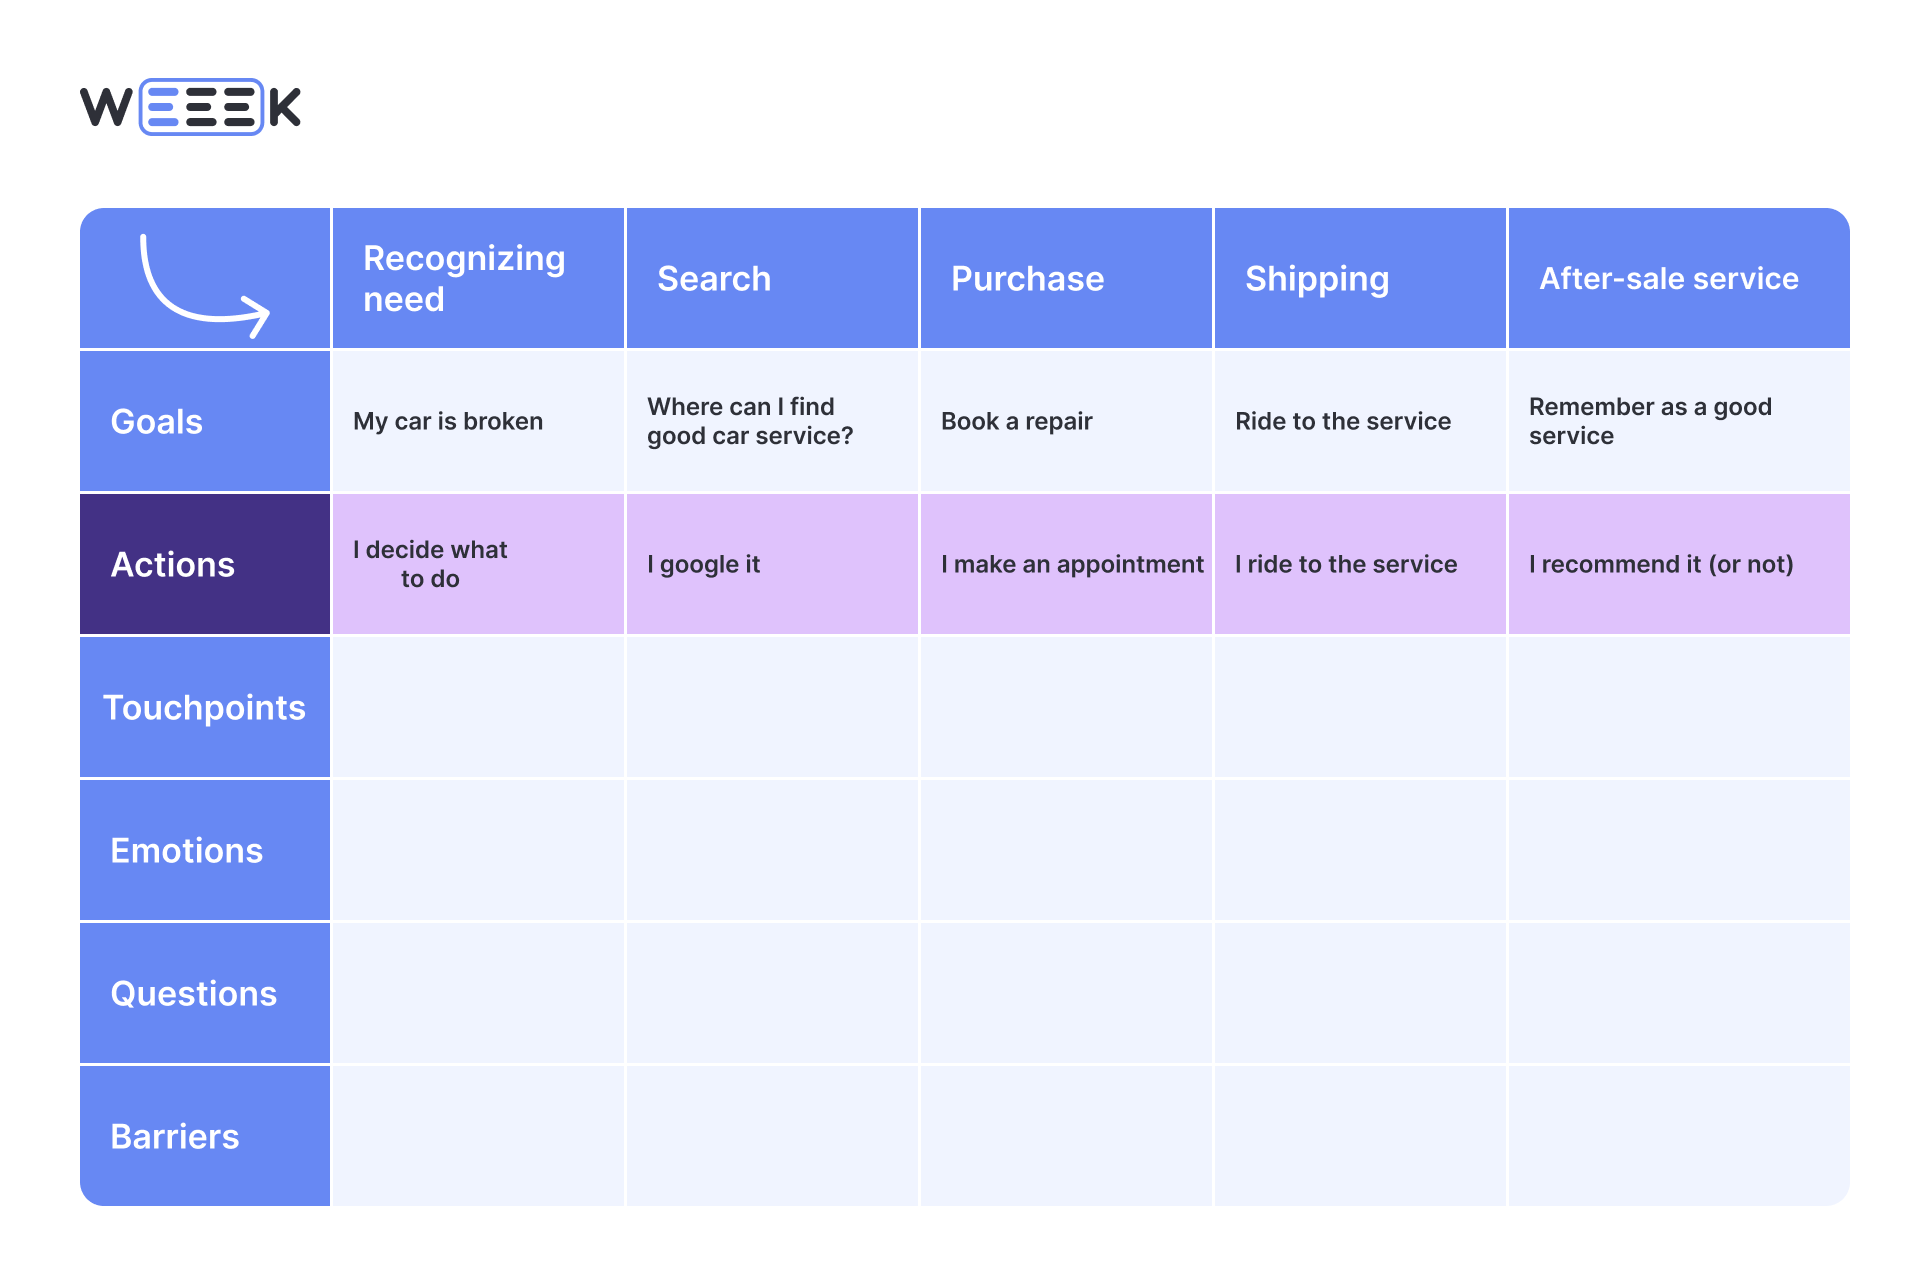
Task: Click the "I make an appointment" cell
Action: [x=1072, y=565]
